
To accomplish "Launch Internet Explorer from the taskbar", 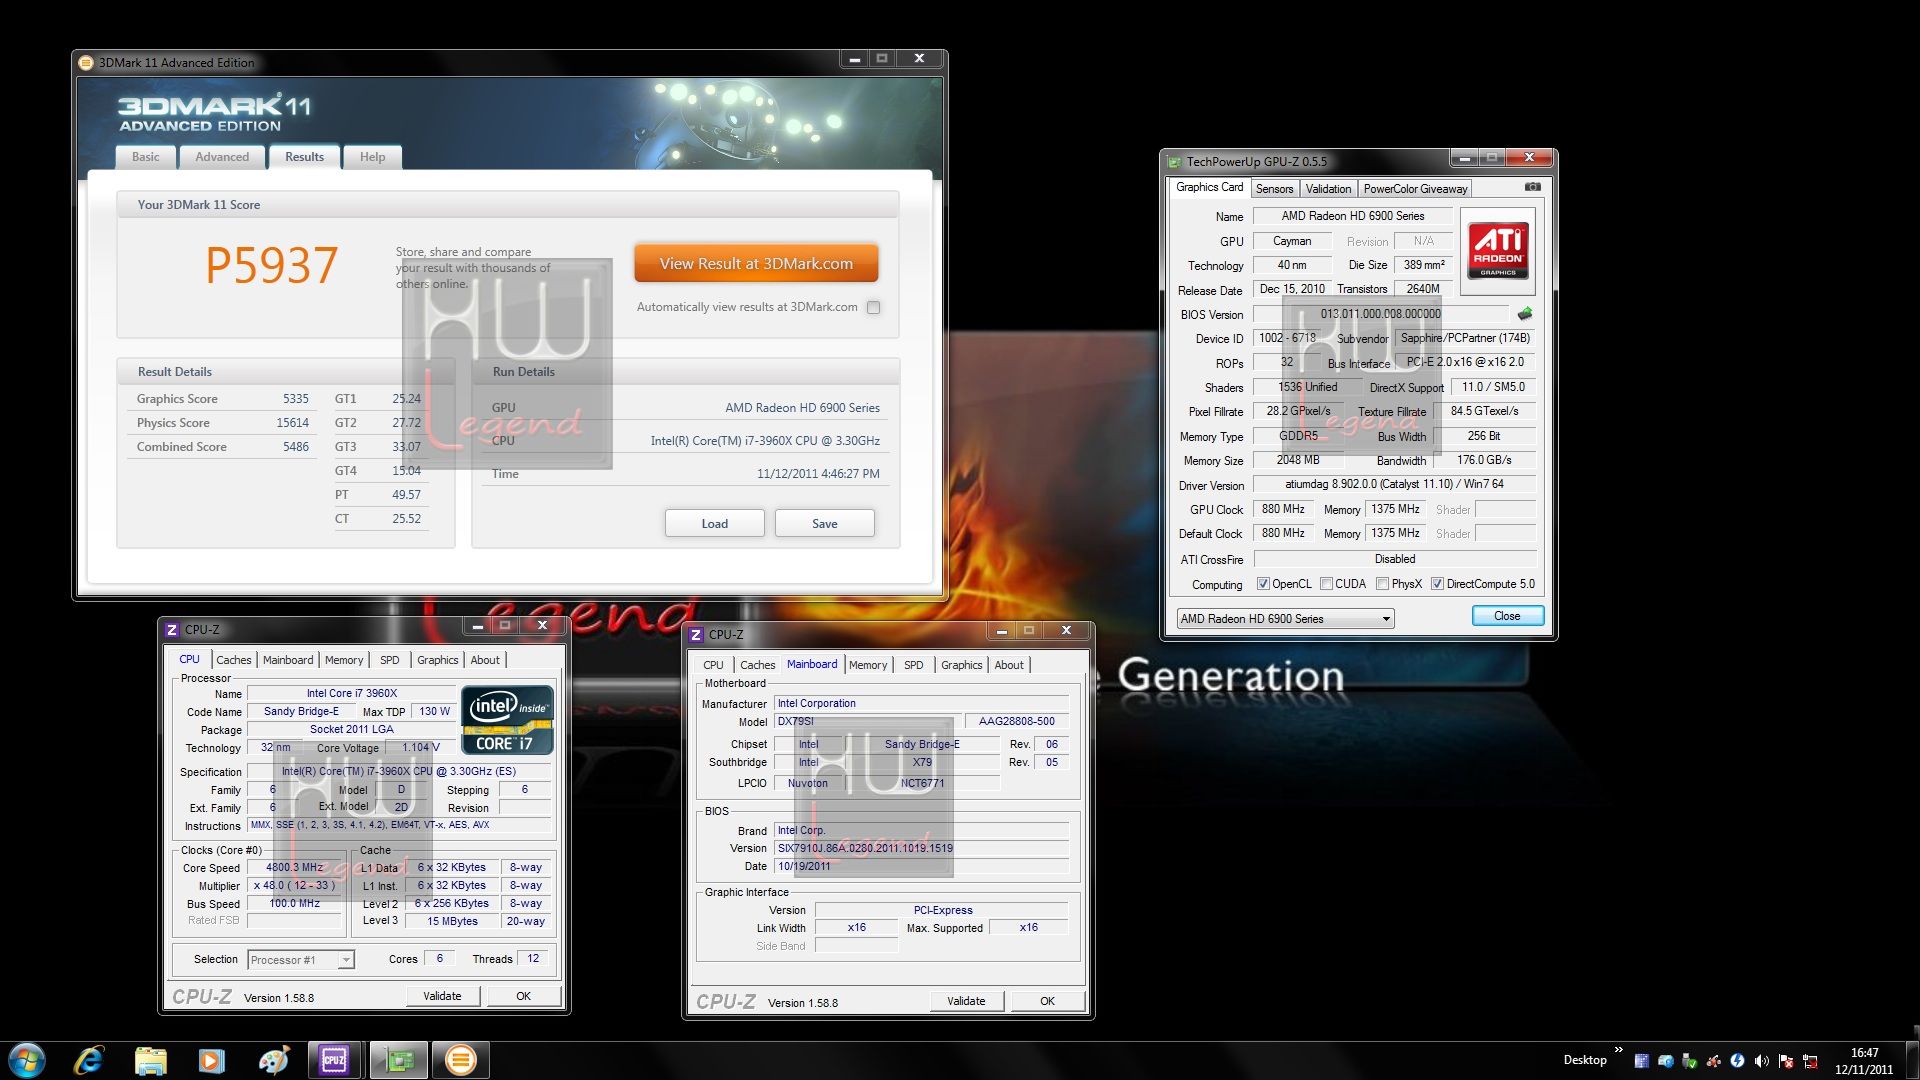I will pos(89,1060).
